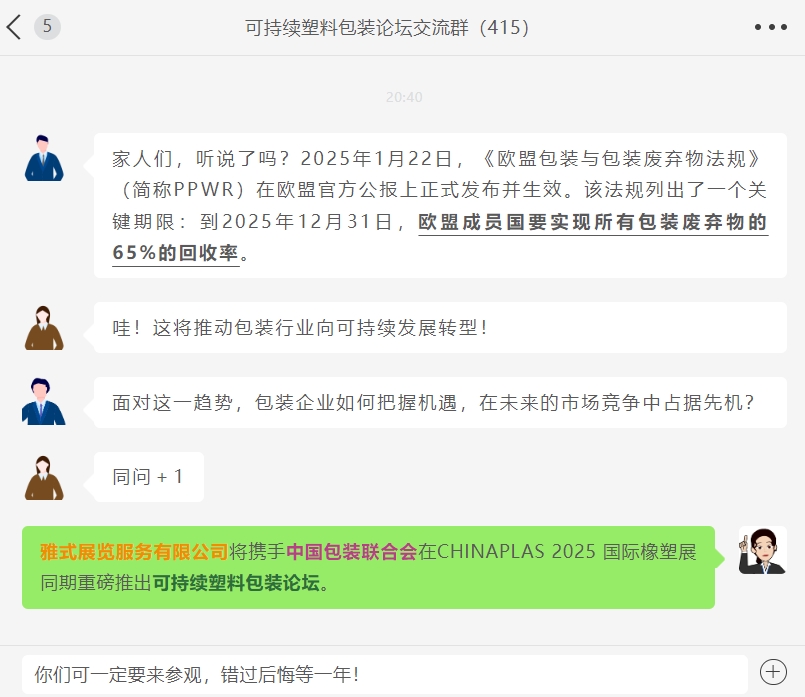Image resolution: width=805 pixels, height=697 pixels.
Task: Select the 同问 + 1 message bubble
Action: click(x=149, y=477)
